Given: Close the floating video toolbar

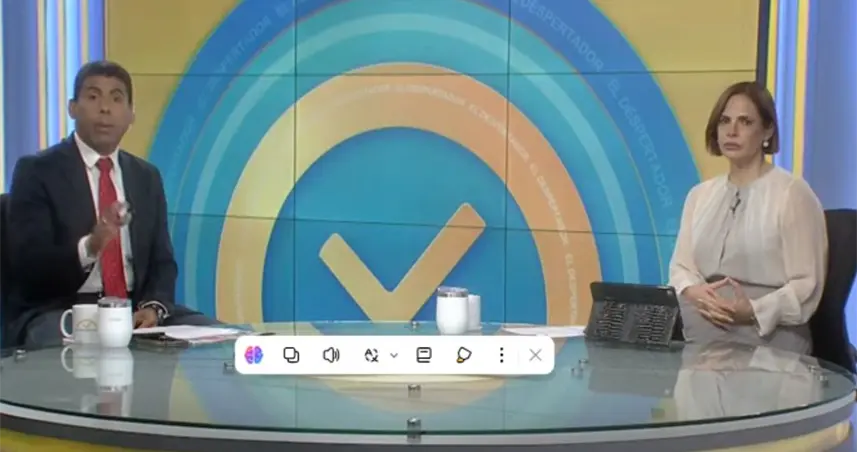Looking at the screenshot, I should click(x=535, y=355).
